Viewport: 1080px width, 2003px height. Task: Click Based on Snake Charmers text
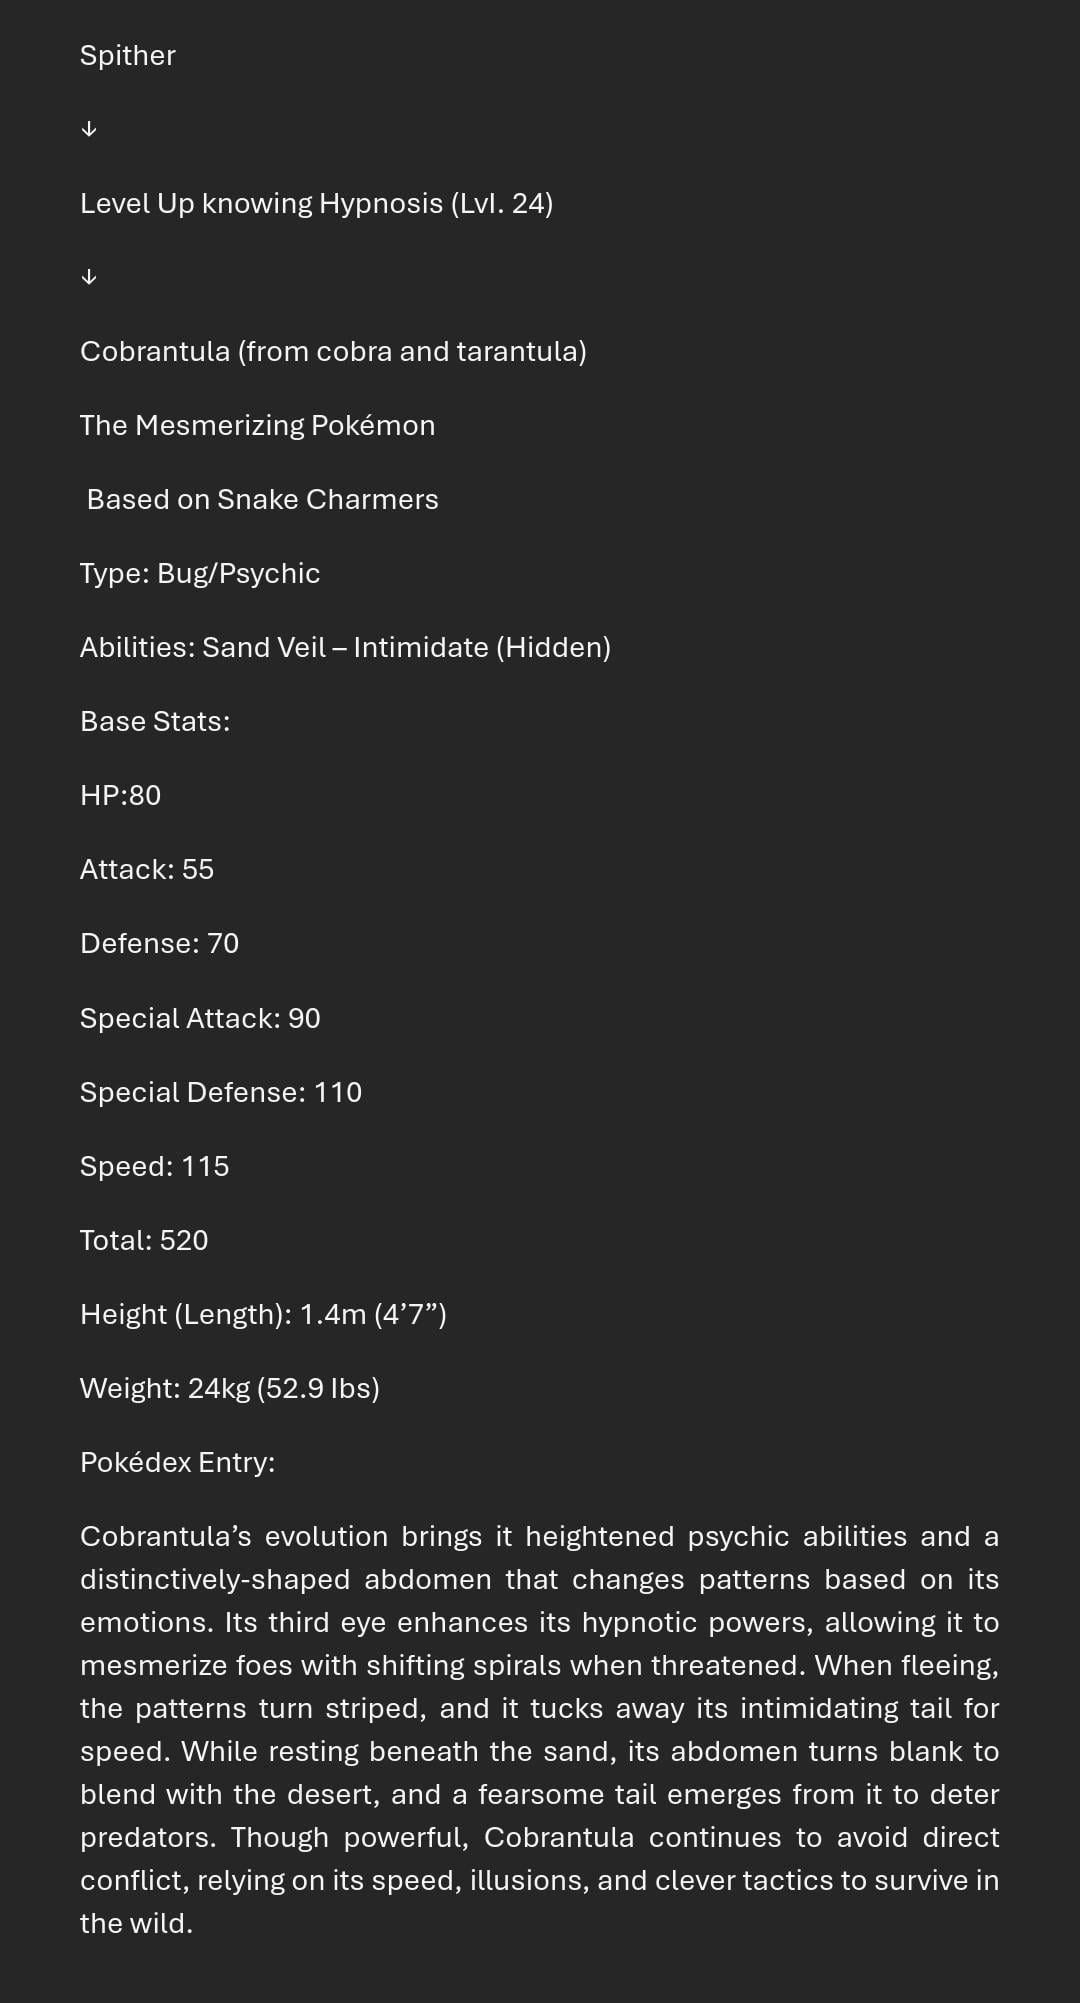click(x=263, y=500)
